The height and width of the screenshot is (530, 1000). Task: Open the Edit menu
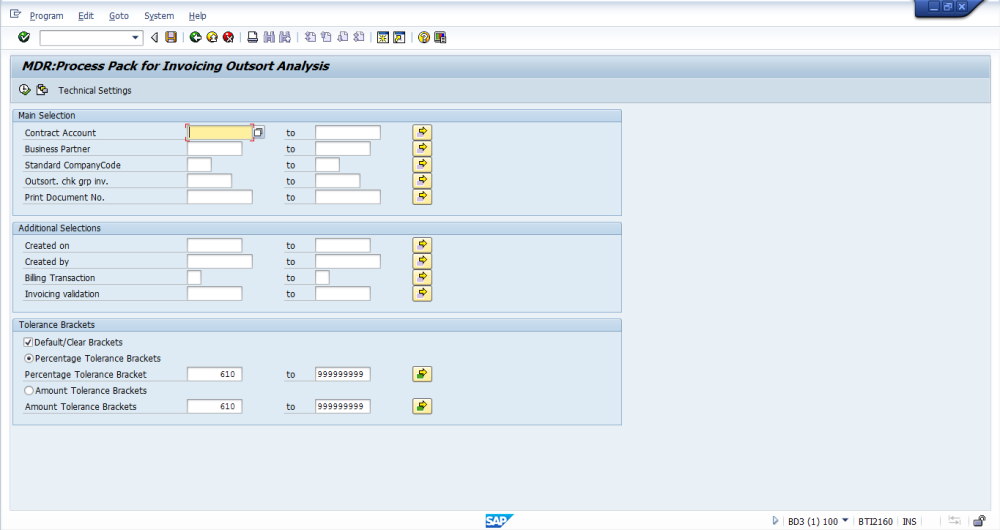85,16
